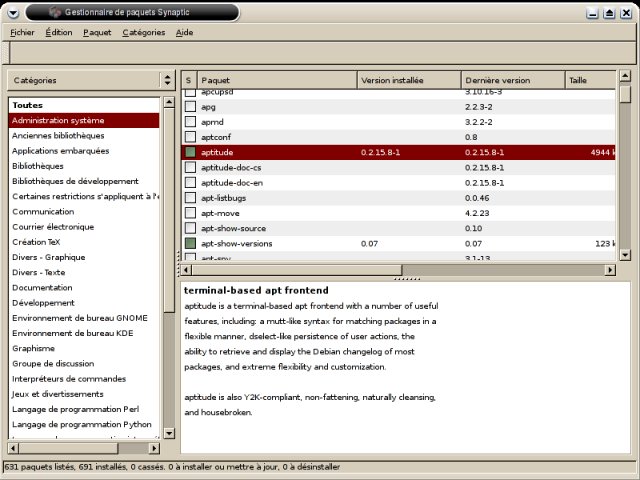Image resolution: width=640 pixels, height=480 pixels.
Task: Click the category list scroll-left arrow
Action: coord(14,448)
